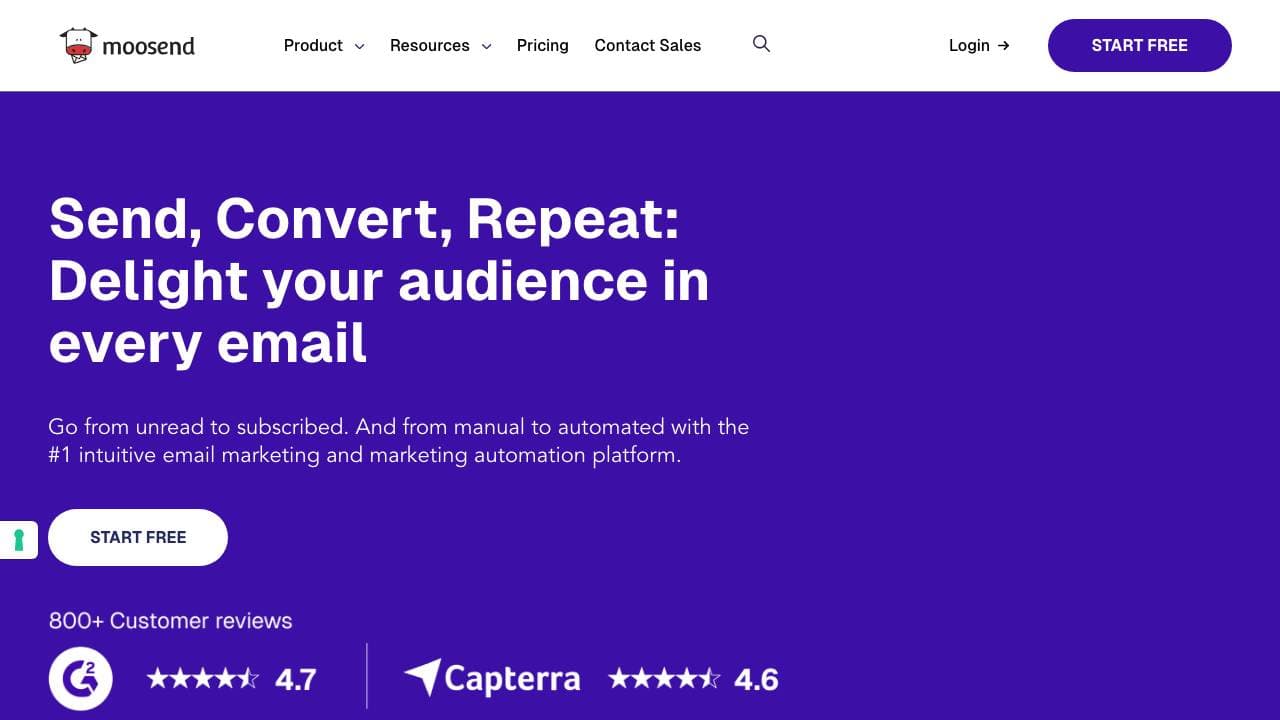Click the G2 star rating icons
The width and height of the screenshot is (1280, 720).
(x=203, y=679)
